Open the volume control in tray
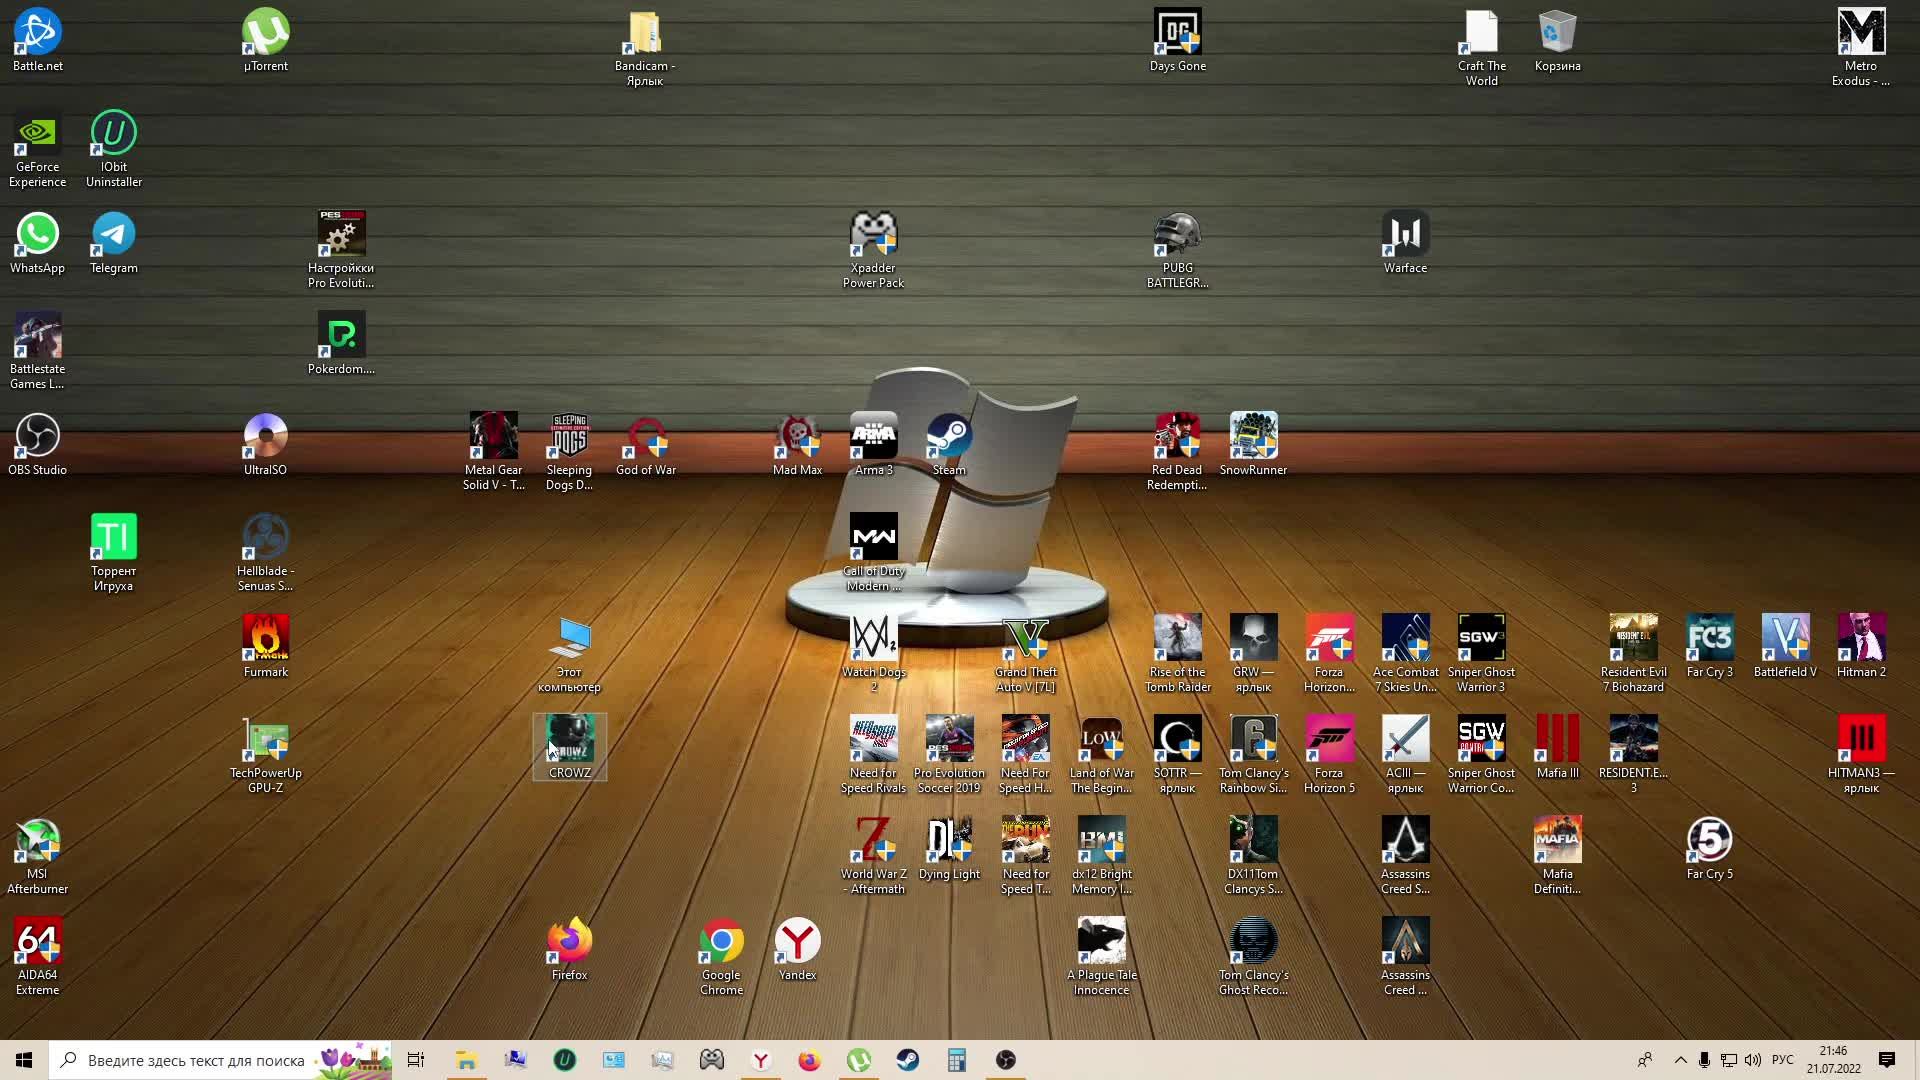 click(x=1753, y=1060)
